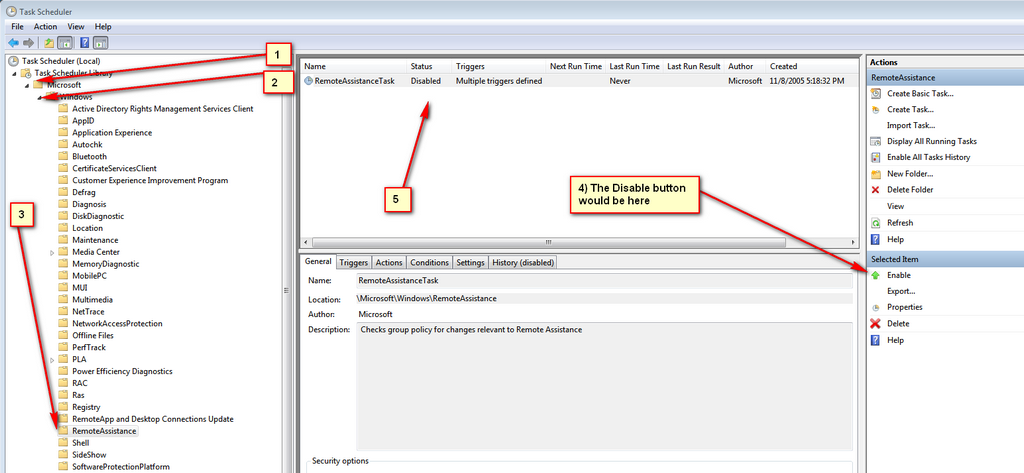Click the Bluetooth folder icon
The width and height of the screenshot is (1024, 473).
pyautogui.click(x=63, y=156)
